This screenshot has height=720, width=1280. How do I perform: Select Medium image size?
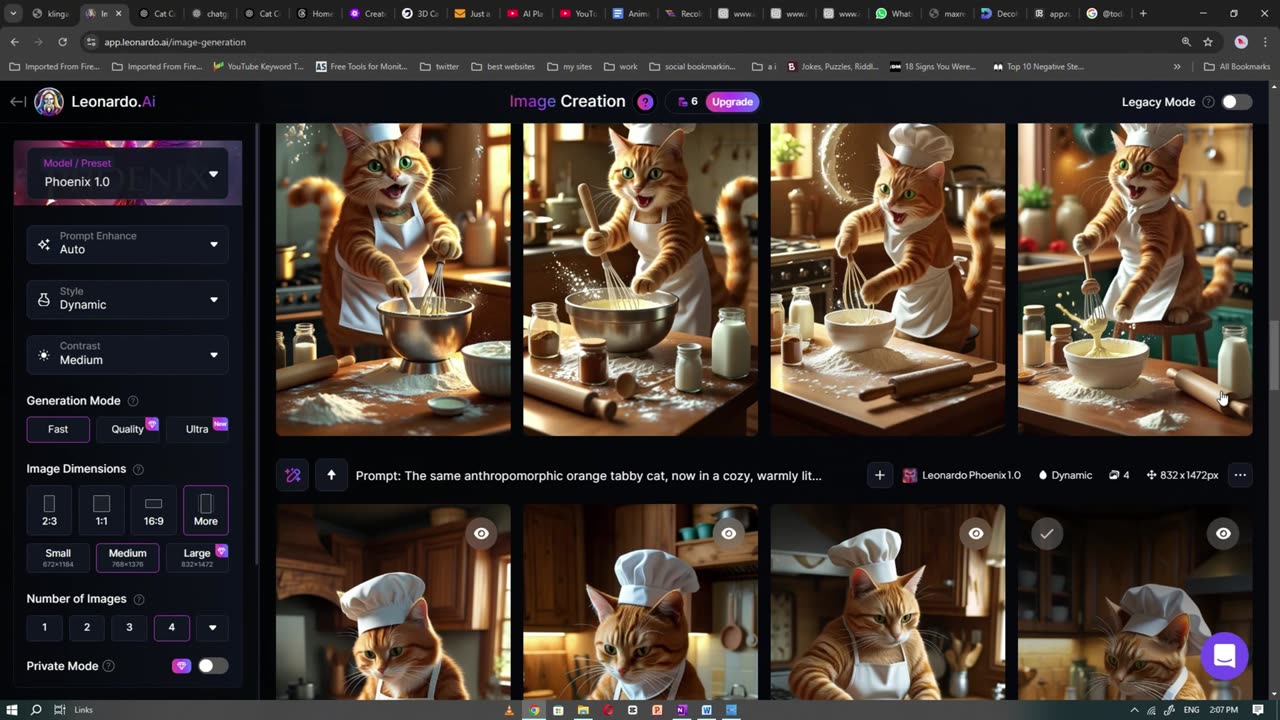click(x=127, y=557)
